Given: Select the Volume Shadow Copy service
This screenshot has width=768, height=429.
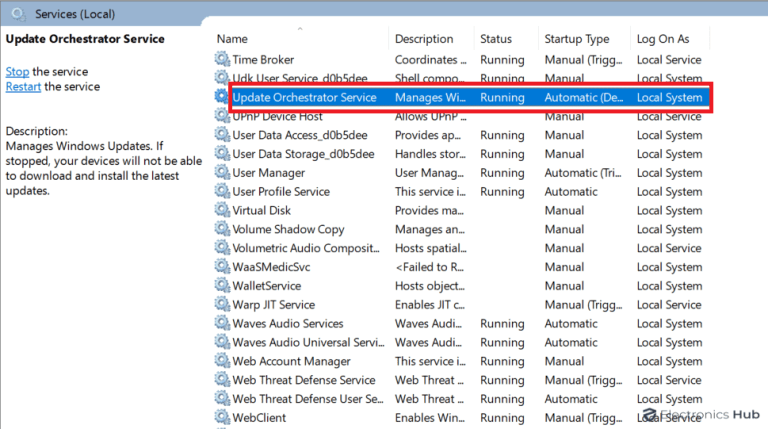Looking at the screenshot, I should pos(288,230).
